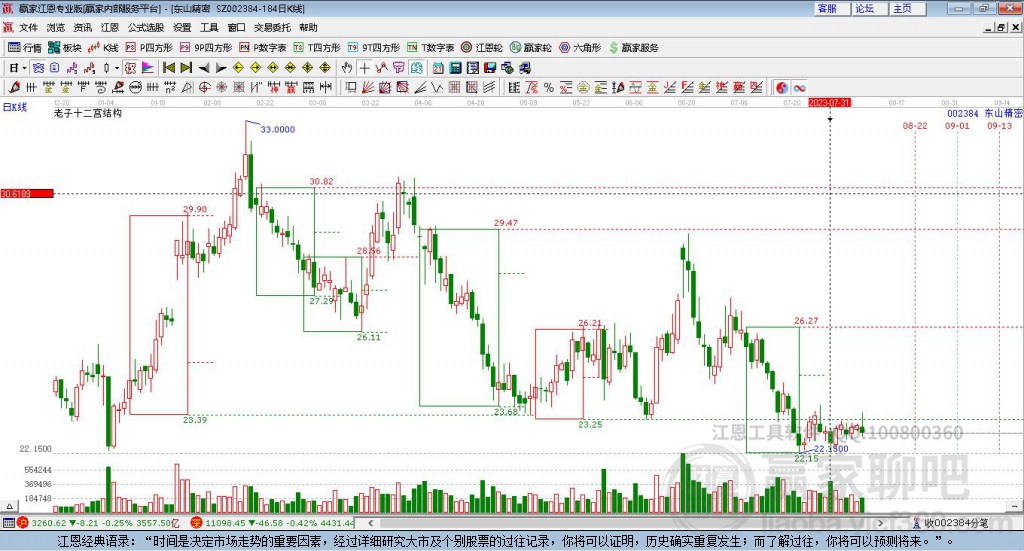This screenshot has width=1024, height=551.
Task: Click the calendar date icon
Action: coord(438,68)
